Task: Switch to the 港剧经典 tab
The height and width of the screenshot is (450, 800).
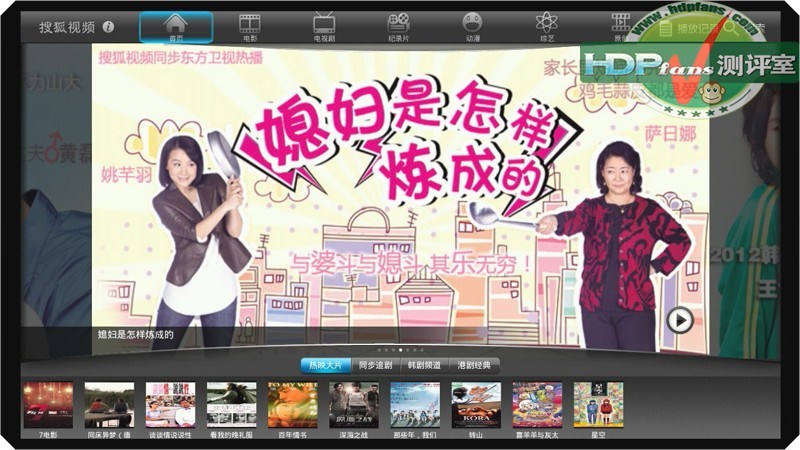Action: tap(473, 365)
